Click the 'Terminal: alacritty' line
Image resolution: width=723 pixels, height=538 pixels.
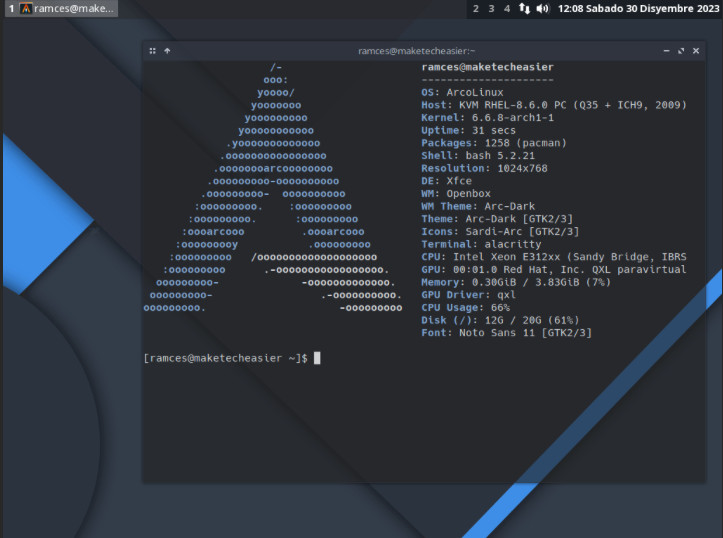point(481,244)
